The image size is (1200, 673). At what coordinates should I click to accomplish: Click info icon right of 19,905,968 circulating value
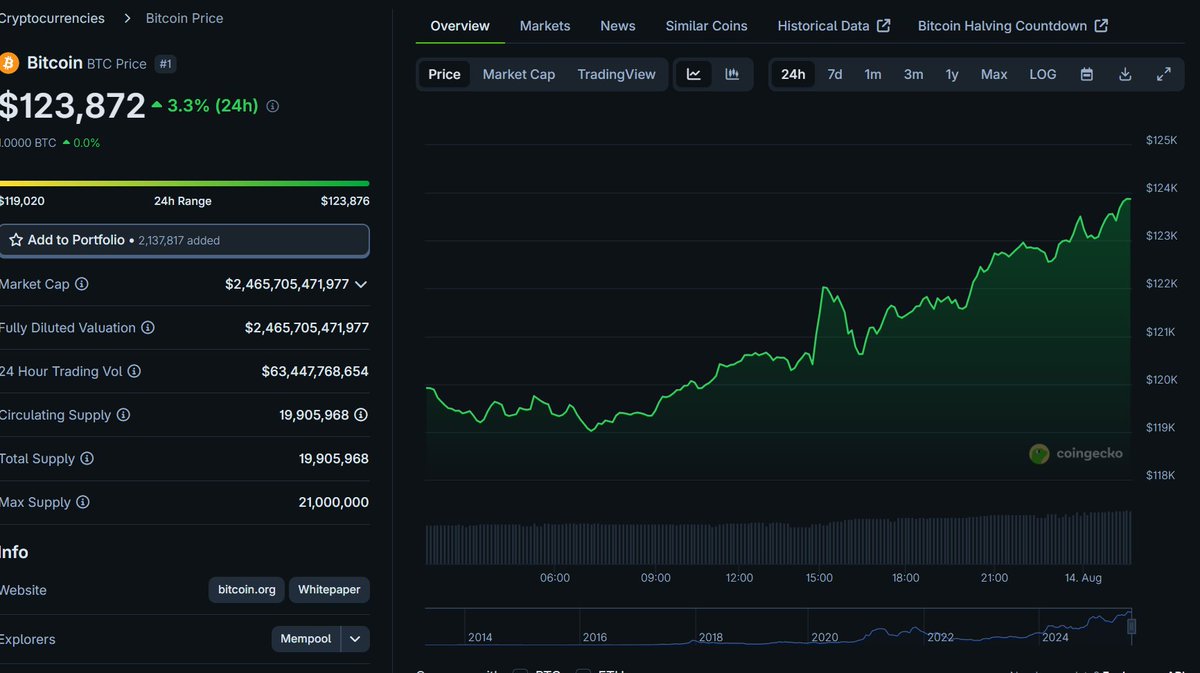pyautogui.click(x=361, y=415)
